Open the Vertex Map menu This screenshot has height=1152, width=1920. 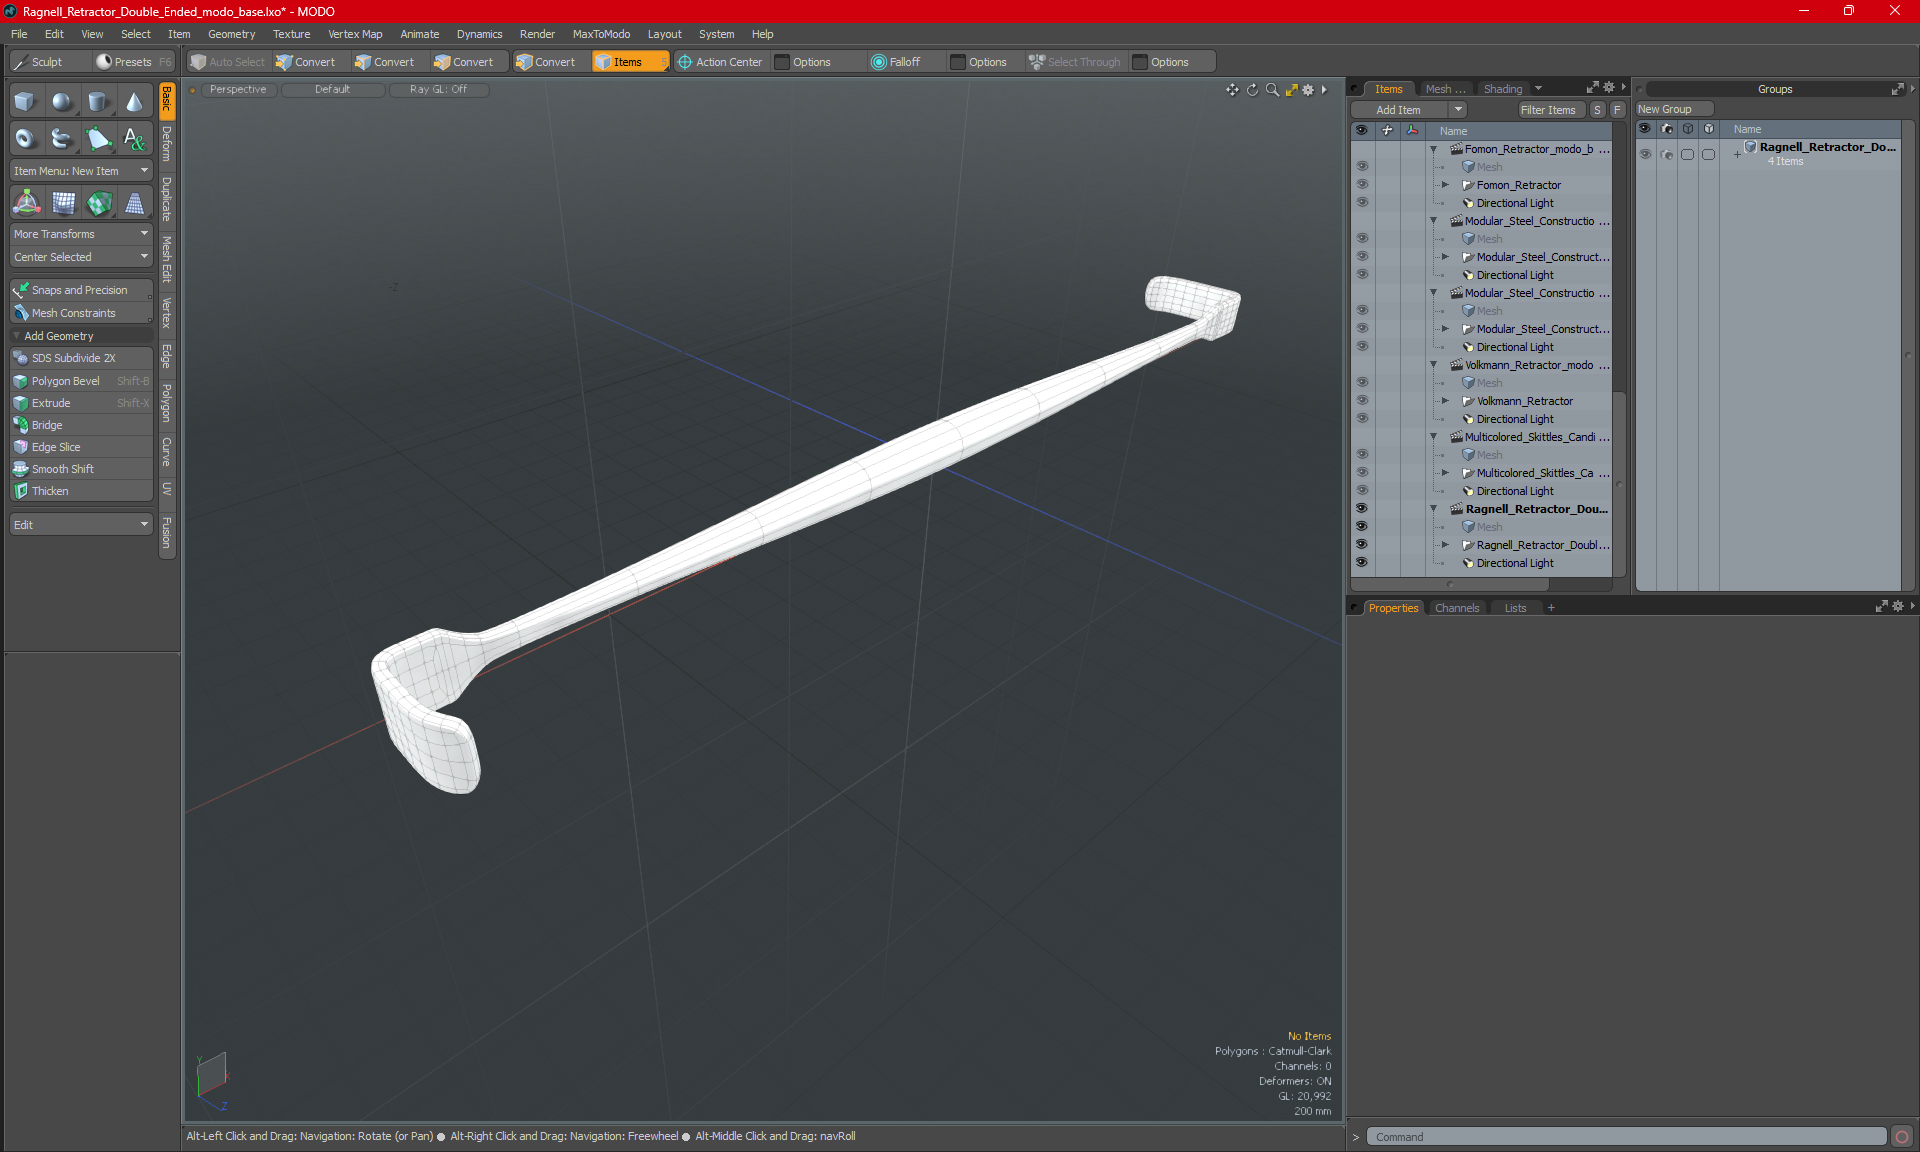355,34
